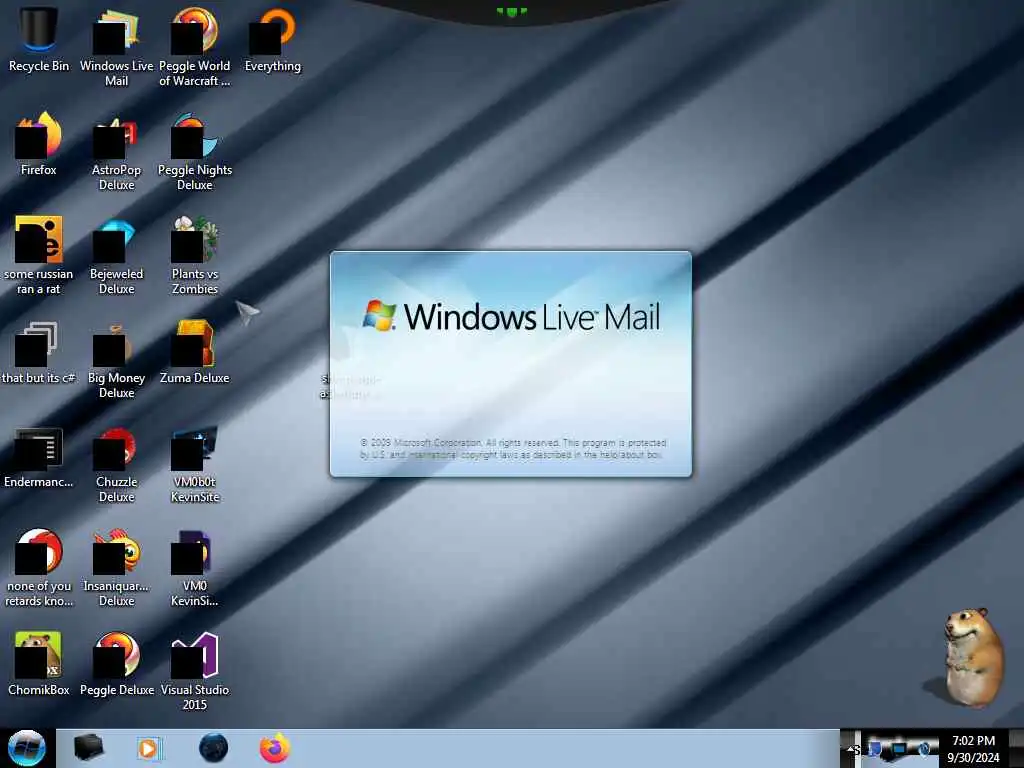This screenshot has height=768, width=1024.
Task: Click the hamster desktop mascot
Action: click(x=972, y=656)
